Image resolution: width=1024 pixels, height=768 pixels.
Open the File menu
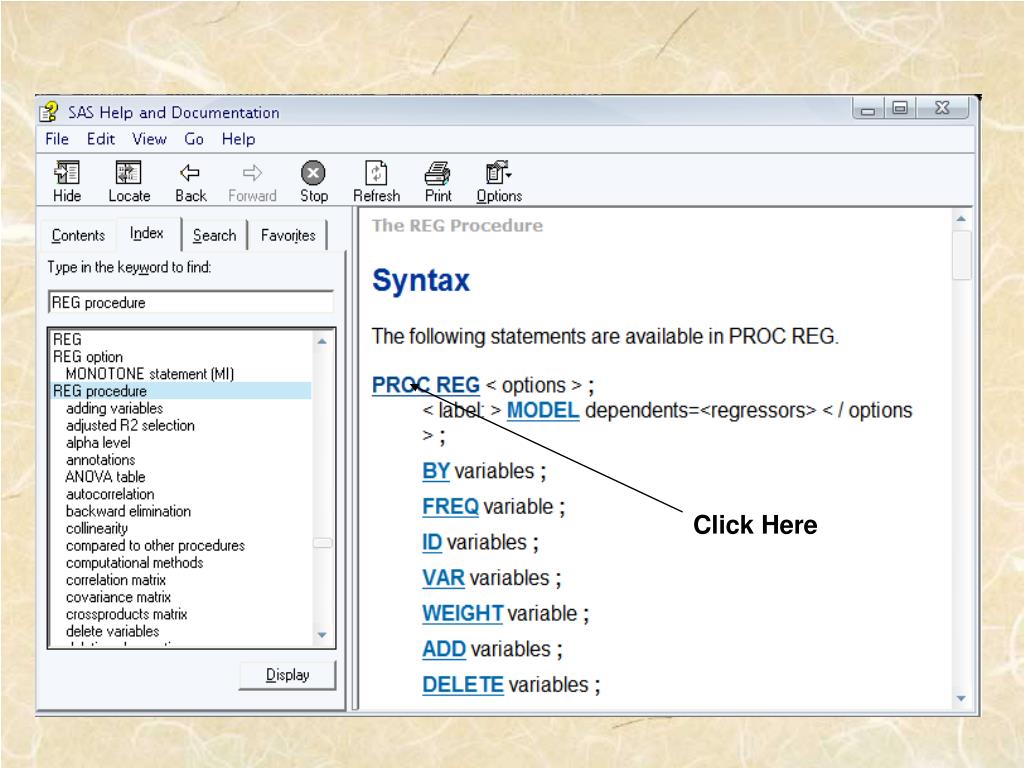click(57, 139)
